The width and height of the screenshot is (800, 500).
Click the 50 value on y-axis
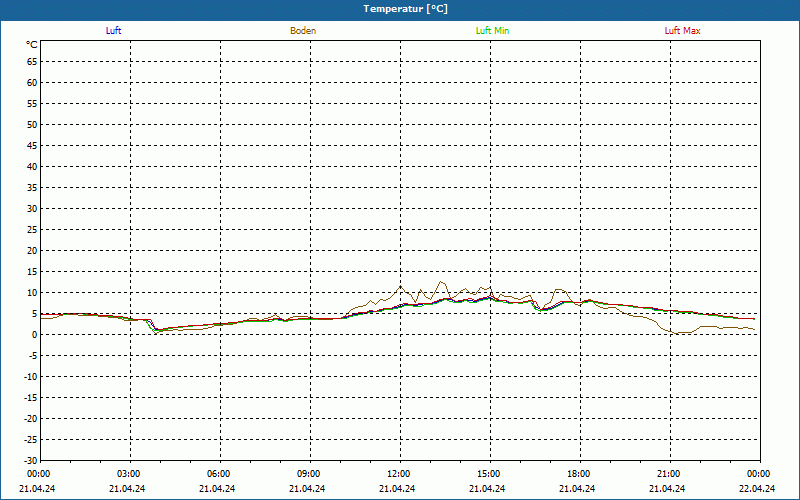(32, 125)
